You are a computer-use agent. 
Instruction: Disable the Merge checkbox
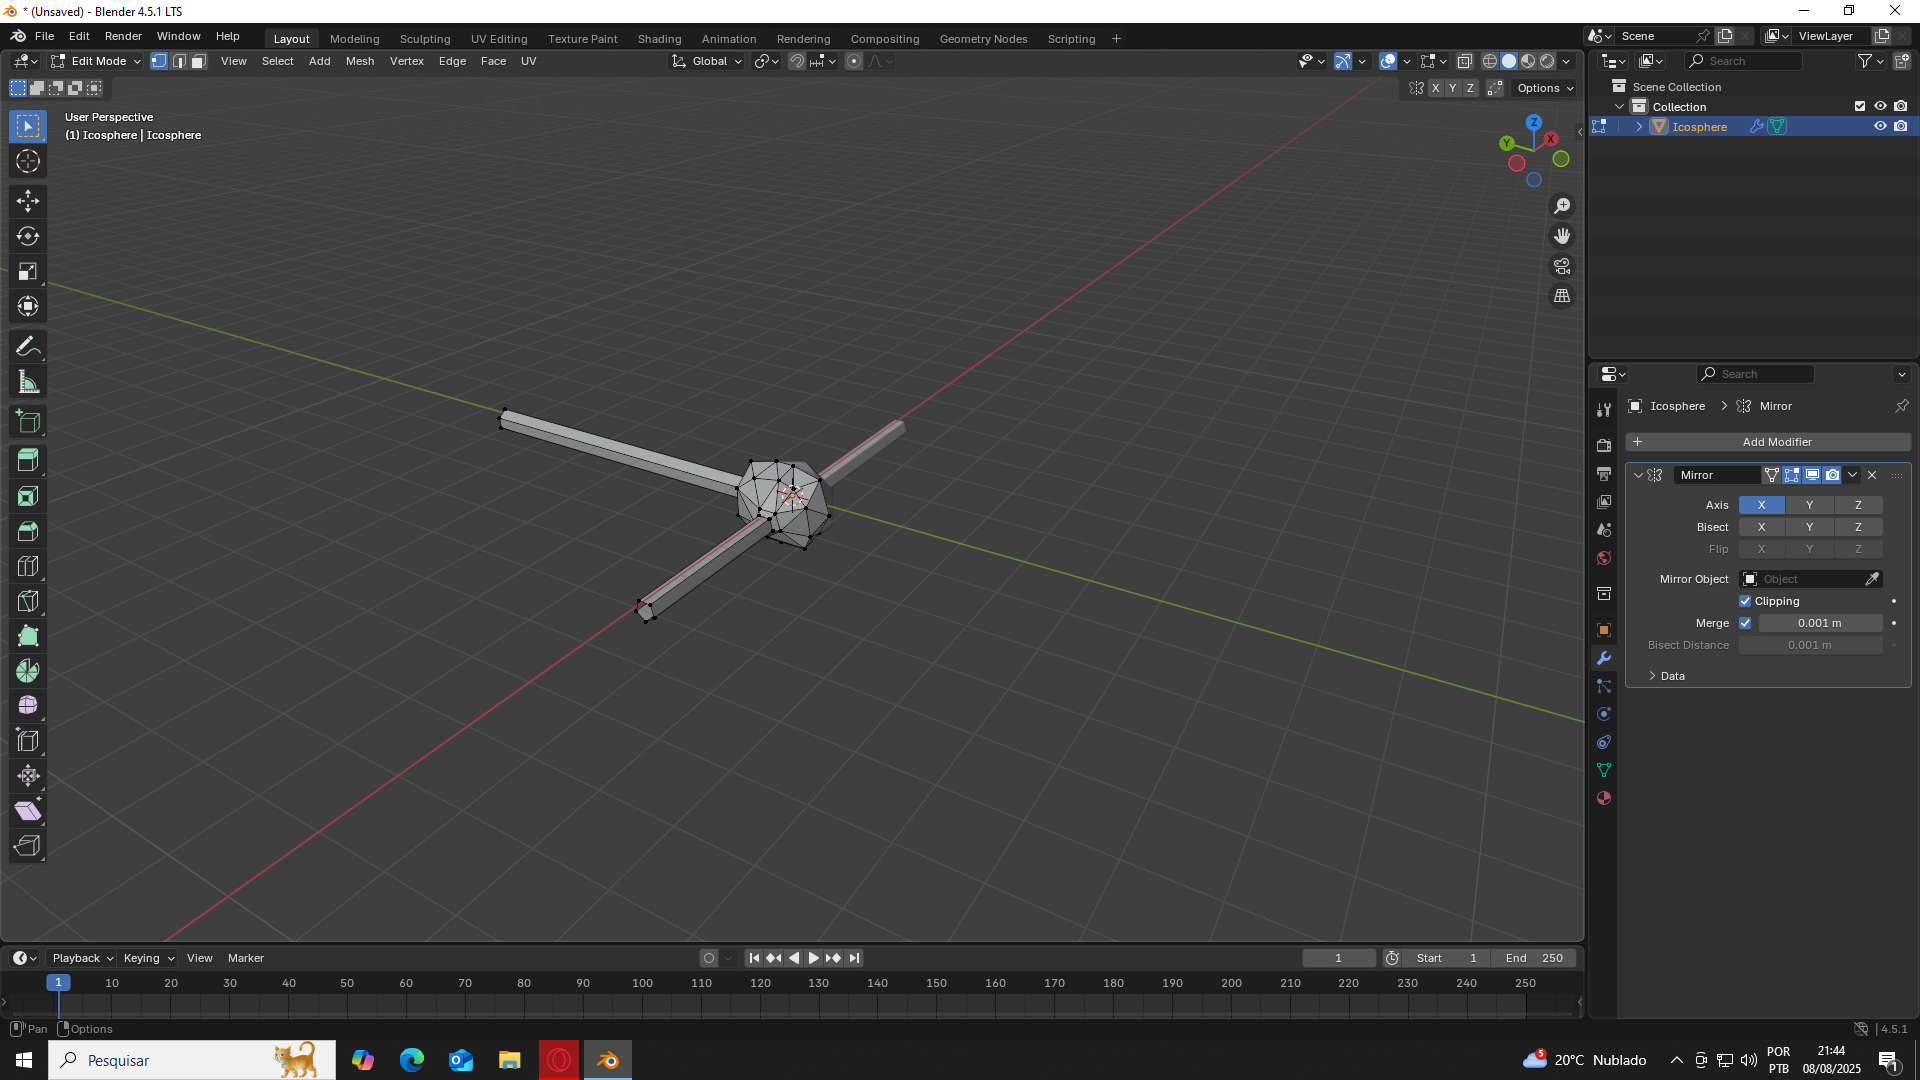coord(1745,623)
